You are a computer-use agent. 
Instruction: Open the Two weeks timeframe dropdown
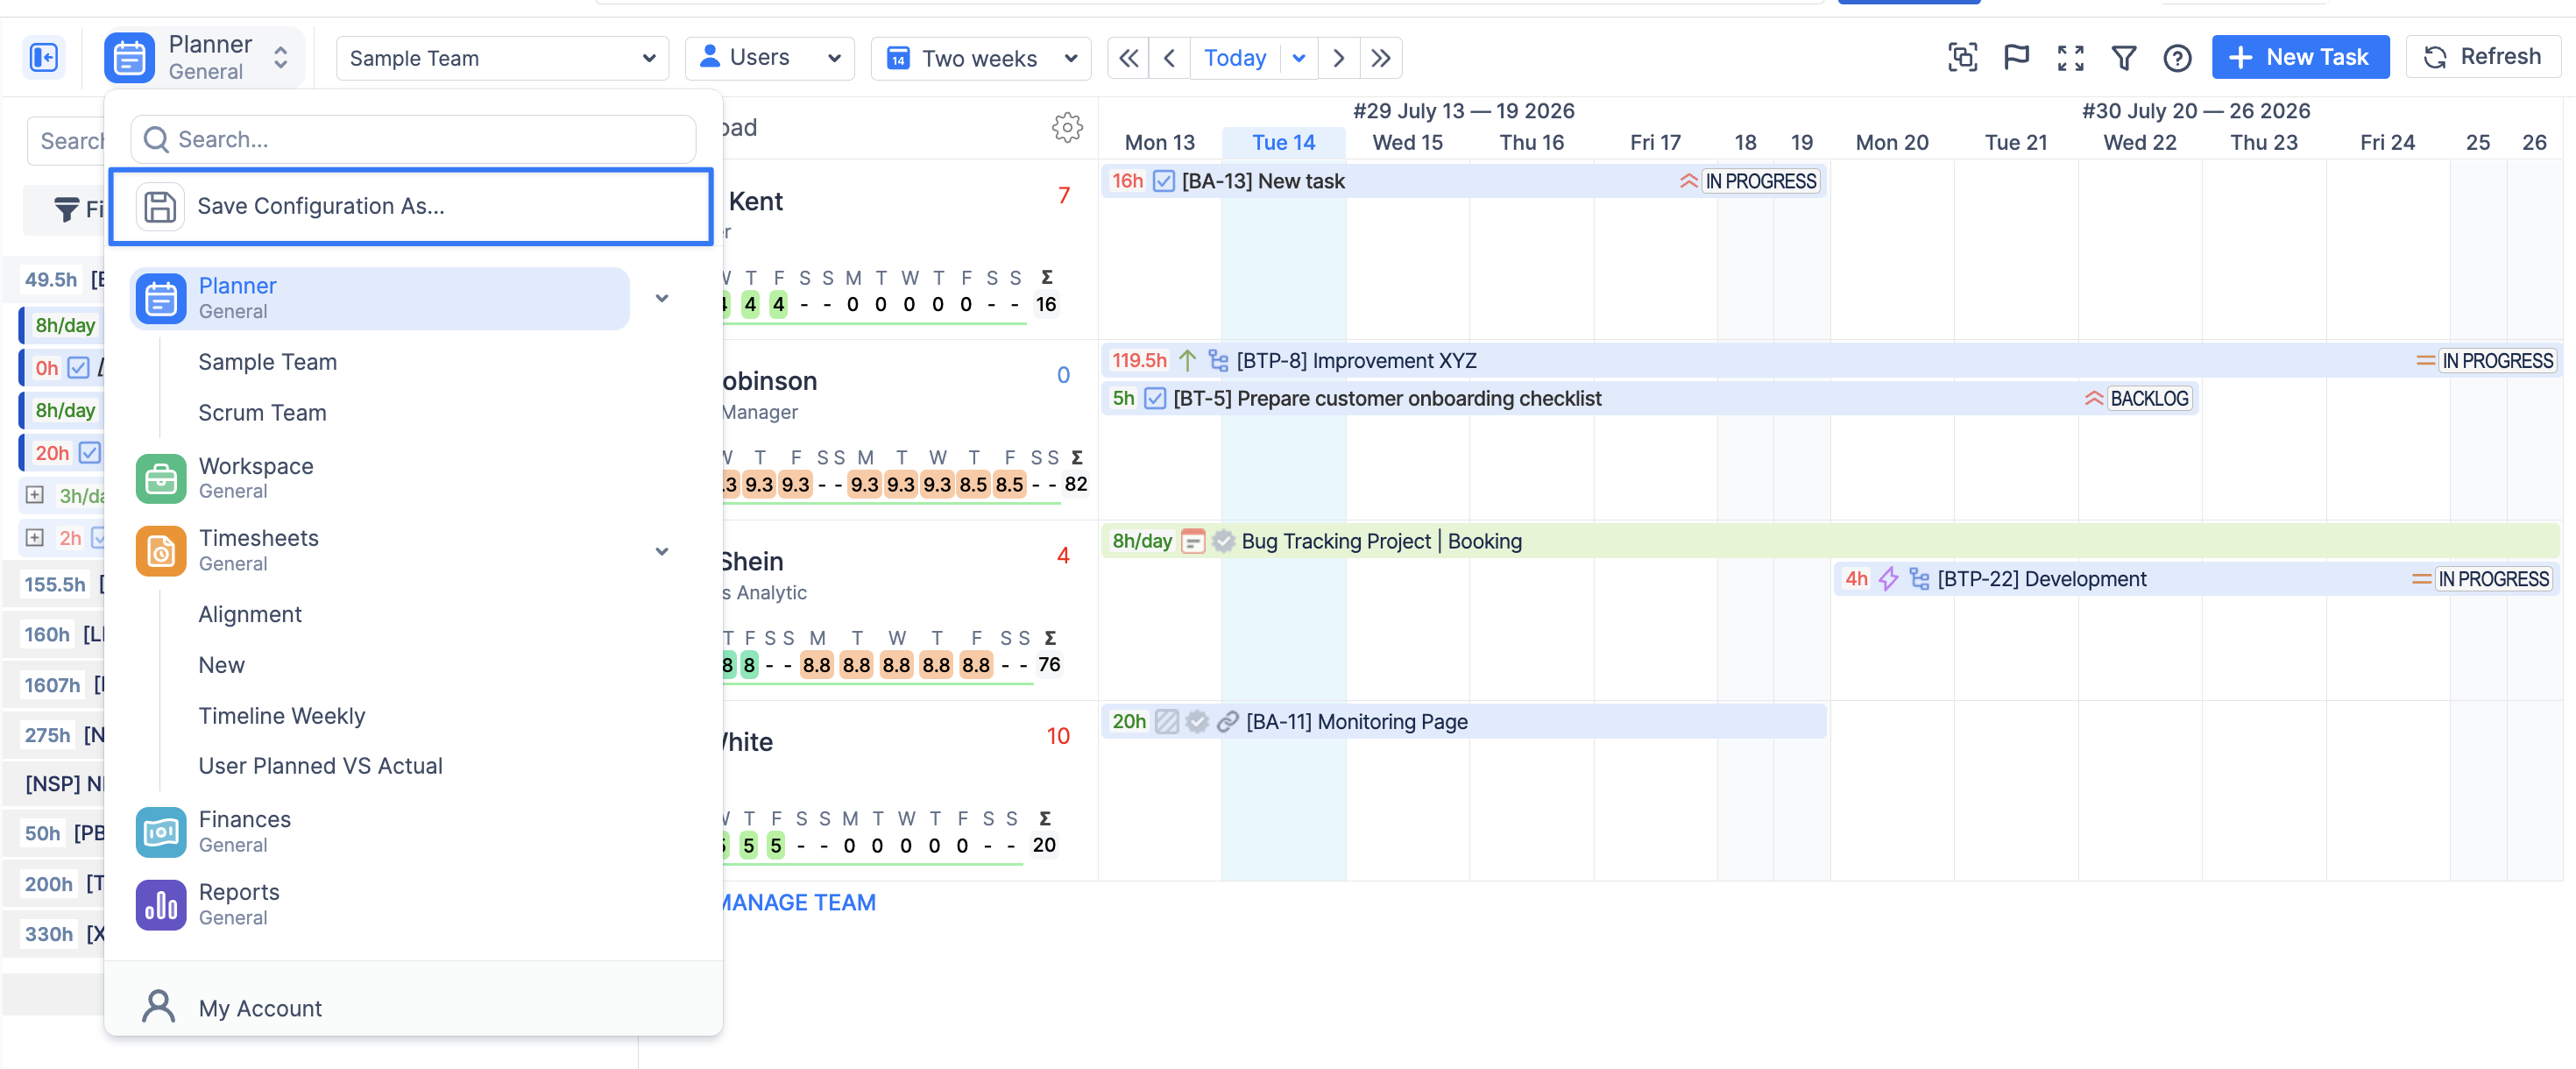981,58
